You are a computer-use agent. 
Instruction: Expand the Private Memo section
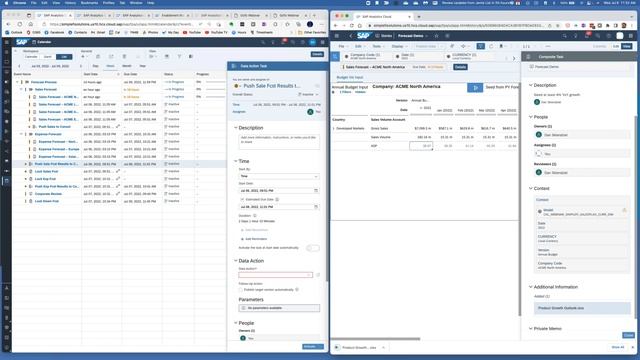click(x=531, y=329)
